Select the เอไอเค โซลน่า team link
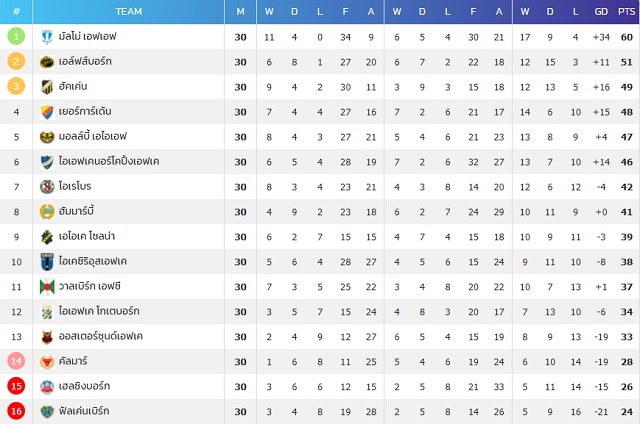Screen dimensions: 640x424 (x=87, y=236)
